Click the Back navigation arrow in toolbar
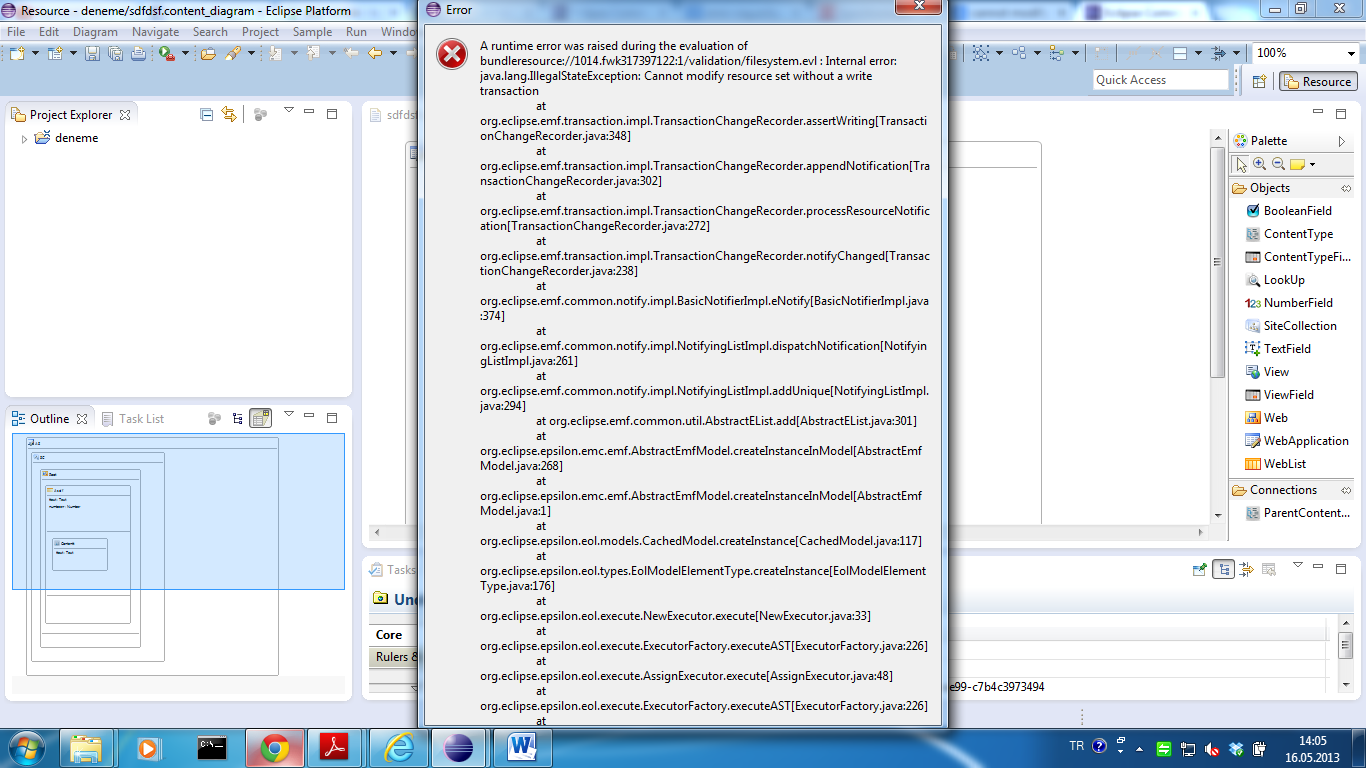Viewport: 1366px width, 768px height. point(376,53)
